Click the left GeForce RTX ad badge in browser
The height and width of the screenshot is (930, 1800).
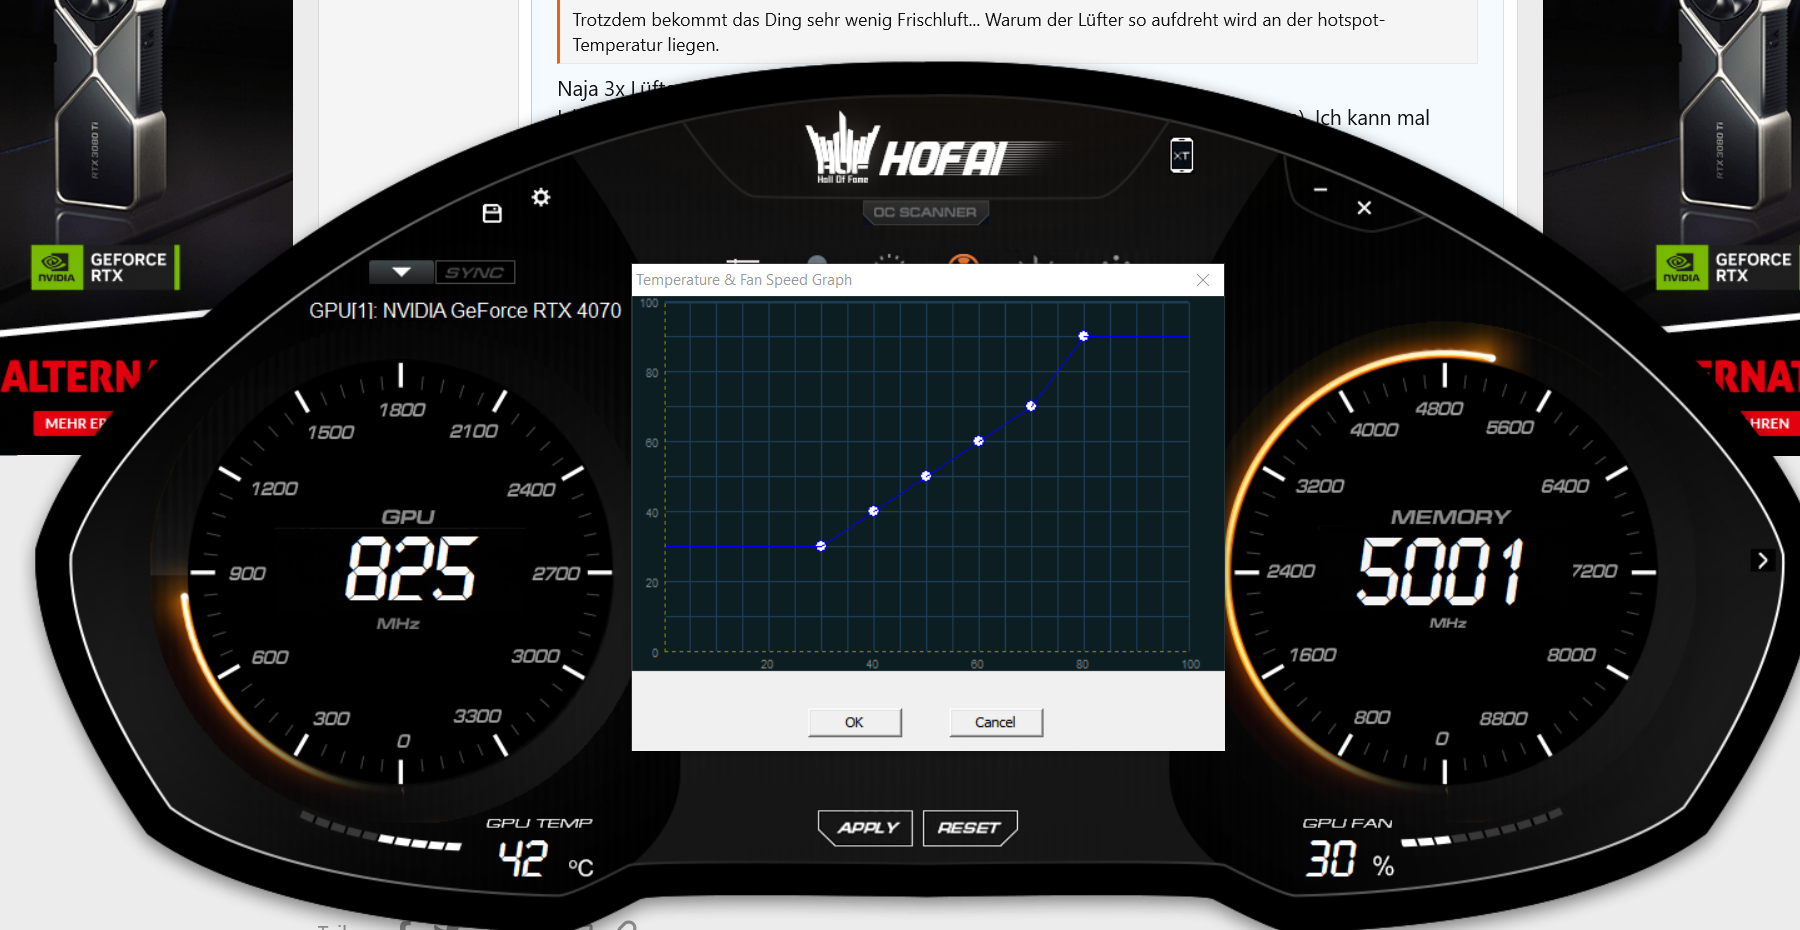(x=105, y=267)
